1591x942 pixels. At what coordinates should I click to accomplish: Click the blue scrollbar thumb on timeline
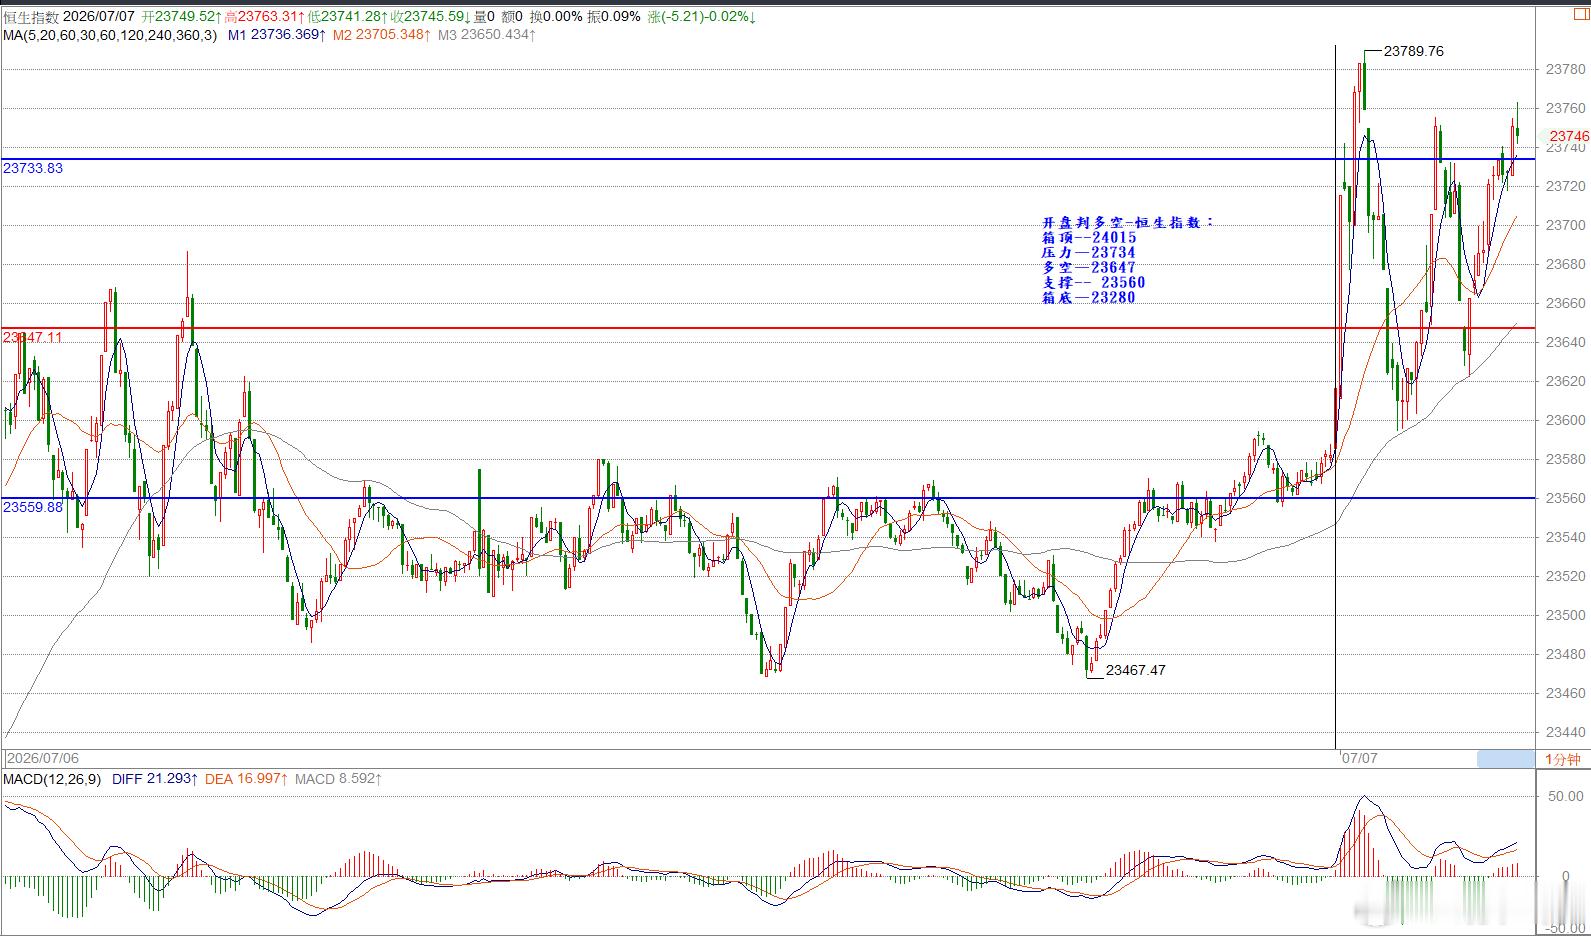coord(1505,759)
